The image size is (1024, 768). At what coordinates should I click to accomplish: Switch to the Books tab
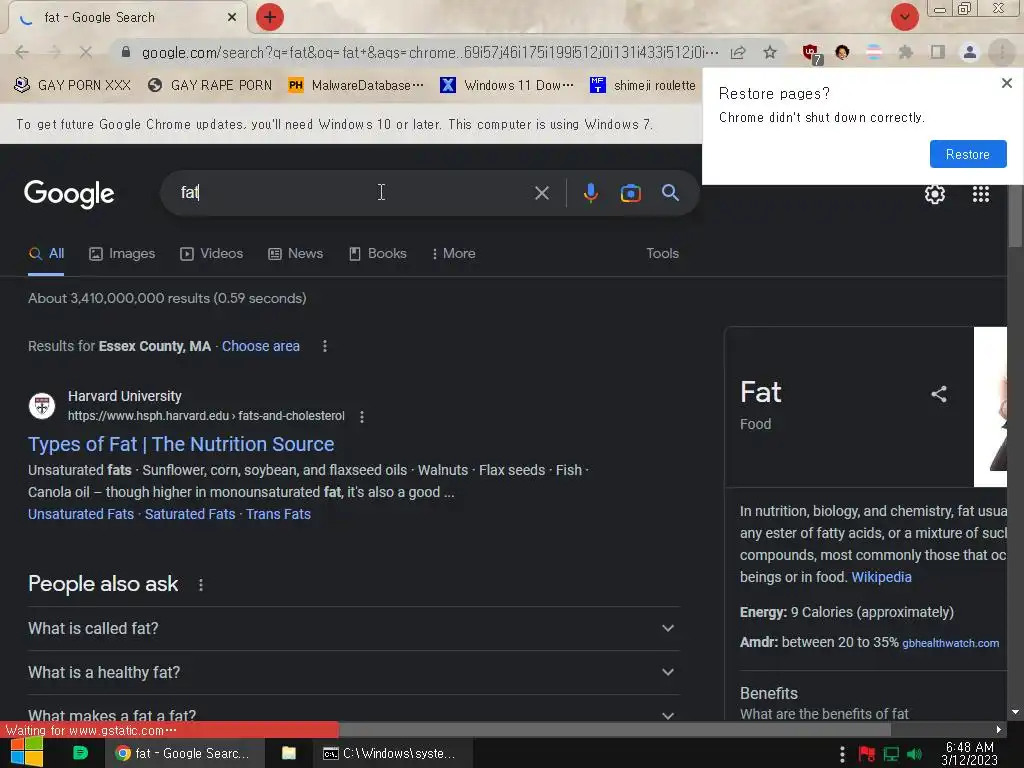pyautogui.click(x=377, y=253)
